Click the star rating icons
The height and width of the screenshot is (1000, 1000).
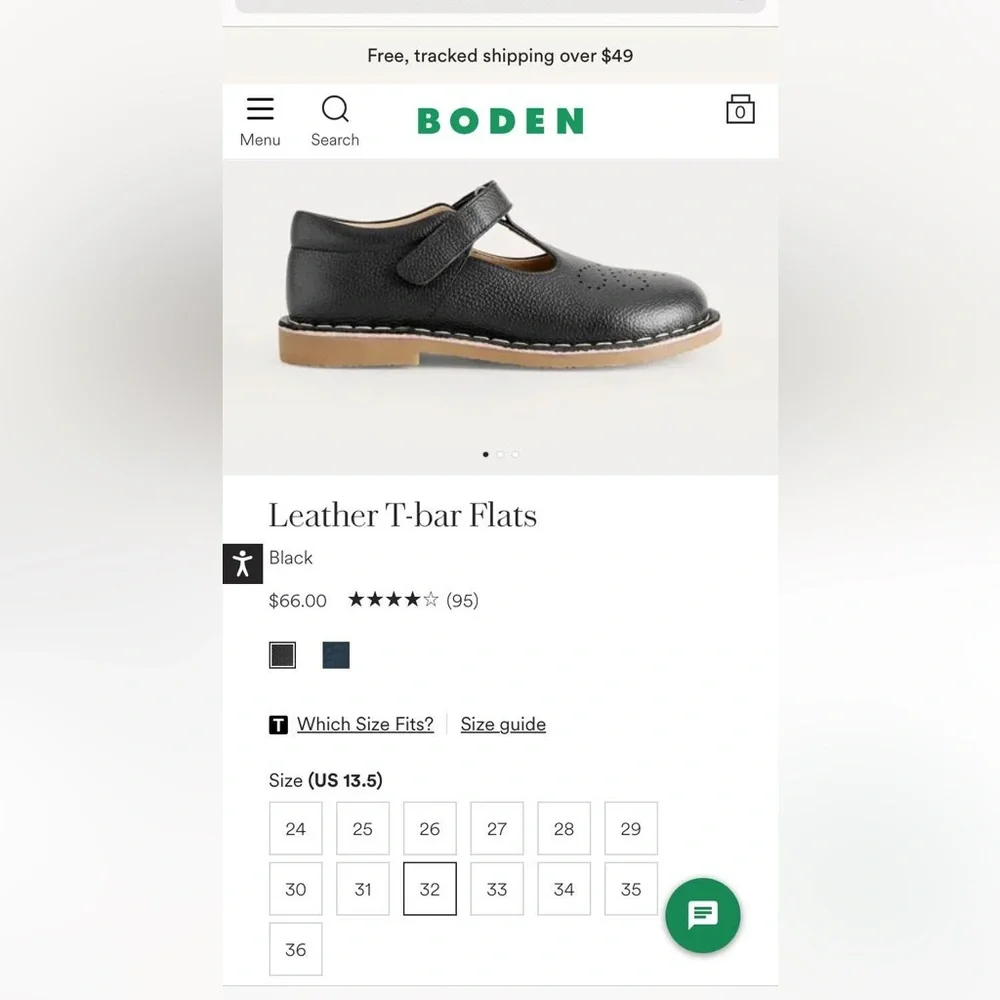point(393,600)
